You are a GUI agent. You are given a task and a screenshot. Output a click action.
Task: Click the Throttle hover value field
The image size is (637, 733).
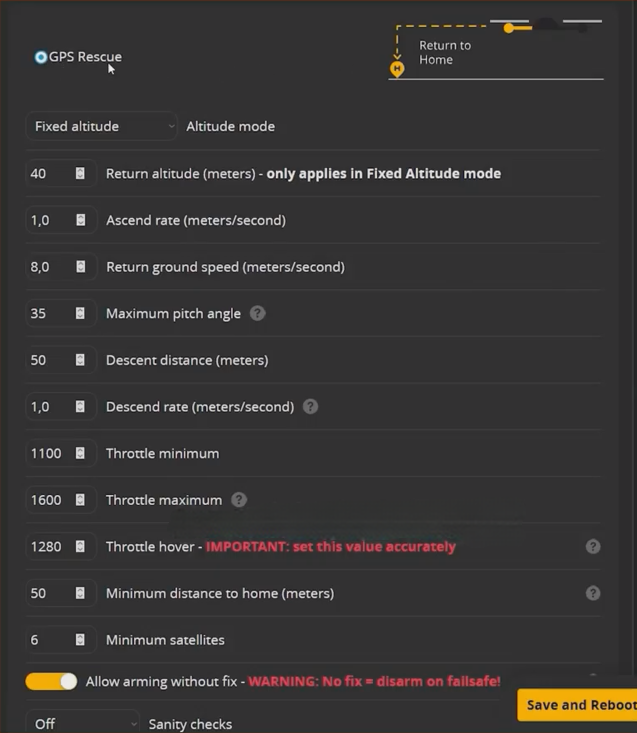(x=49, y=547)
